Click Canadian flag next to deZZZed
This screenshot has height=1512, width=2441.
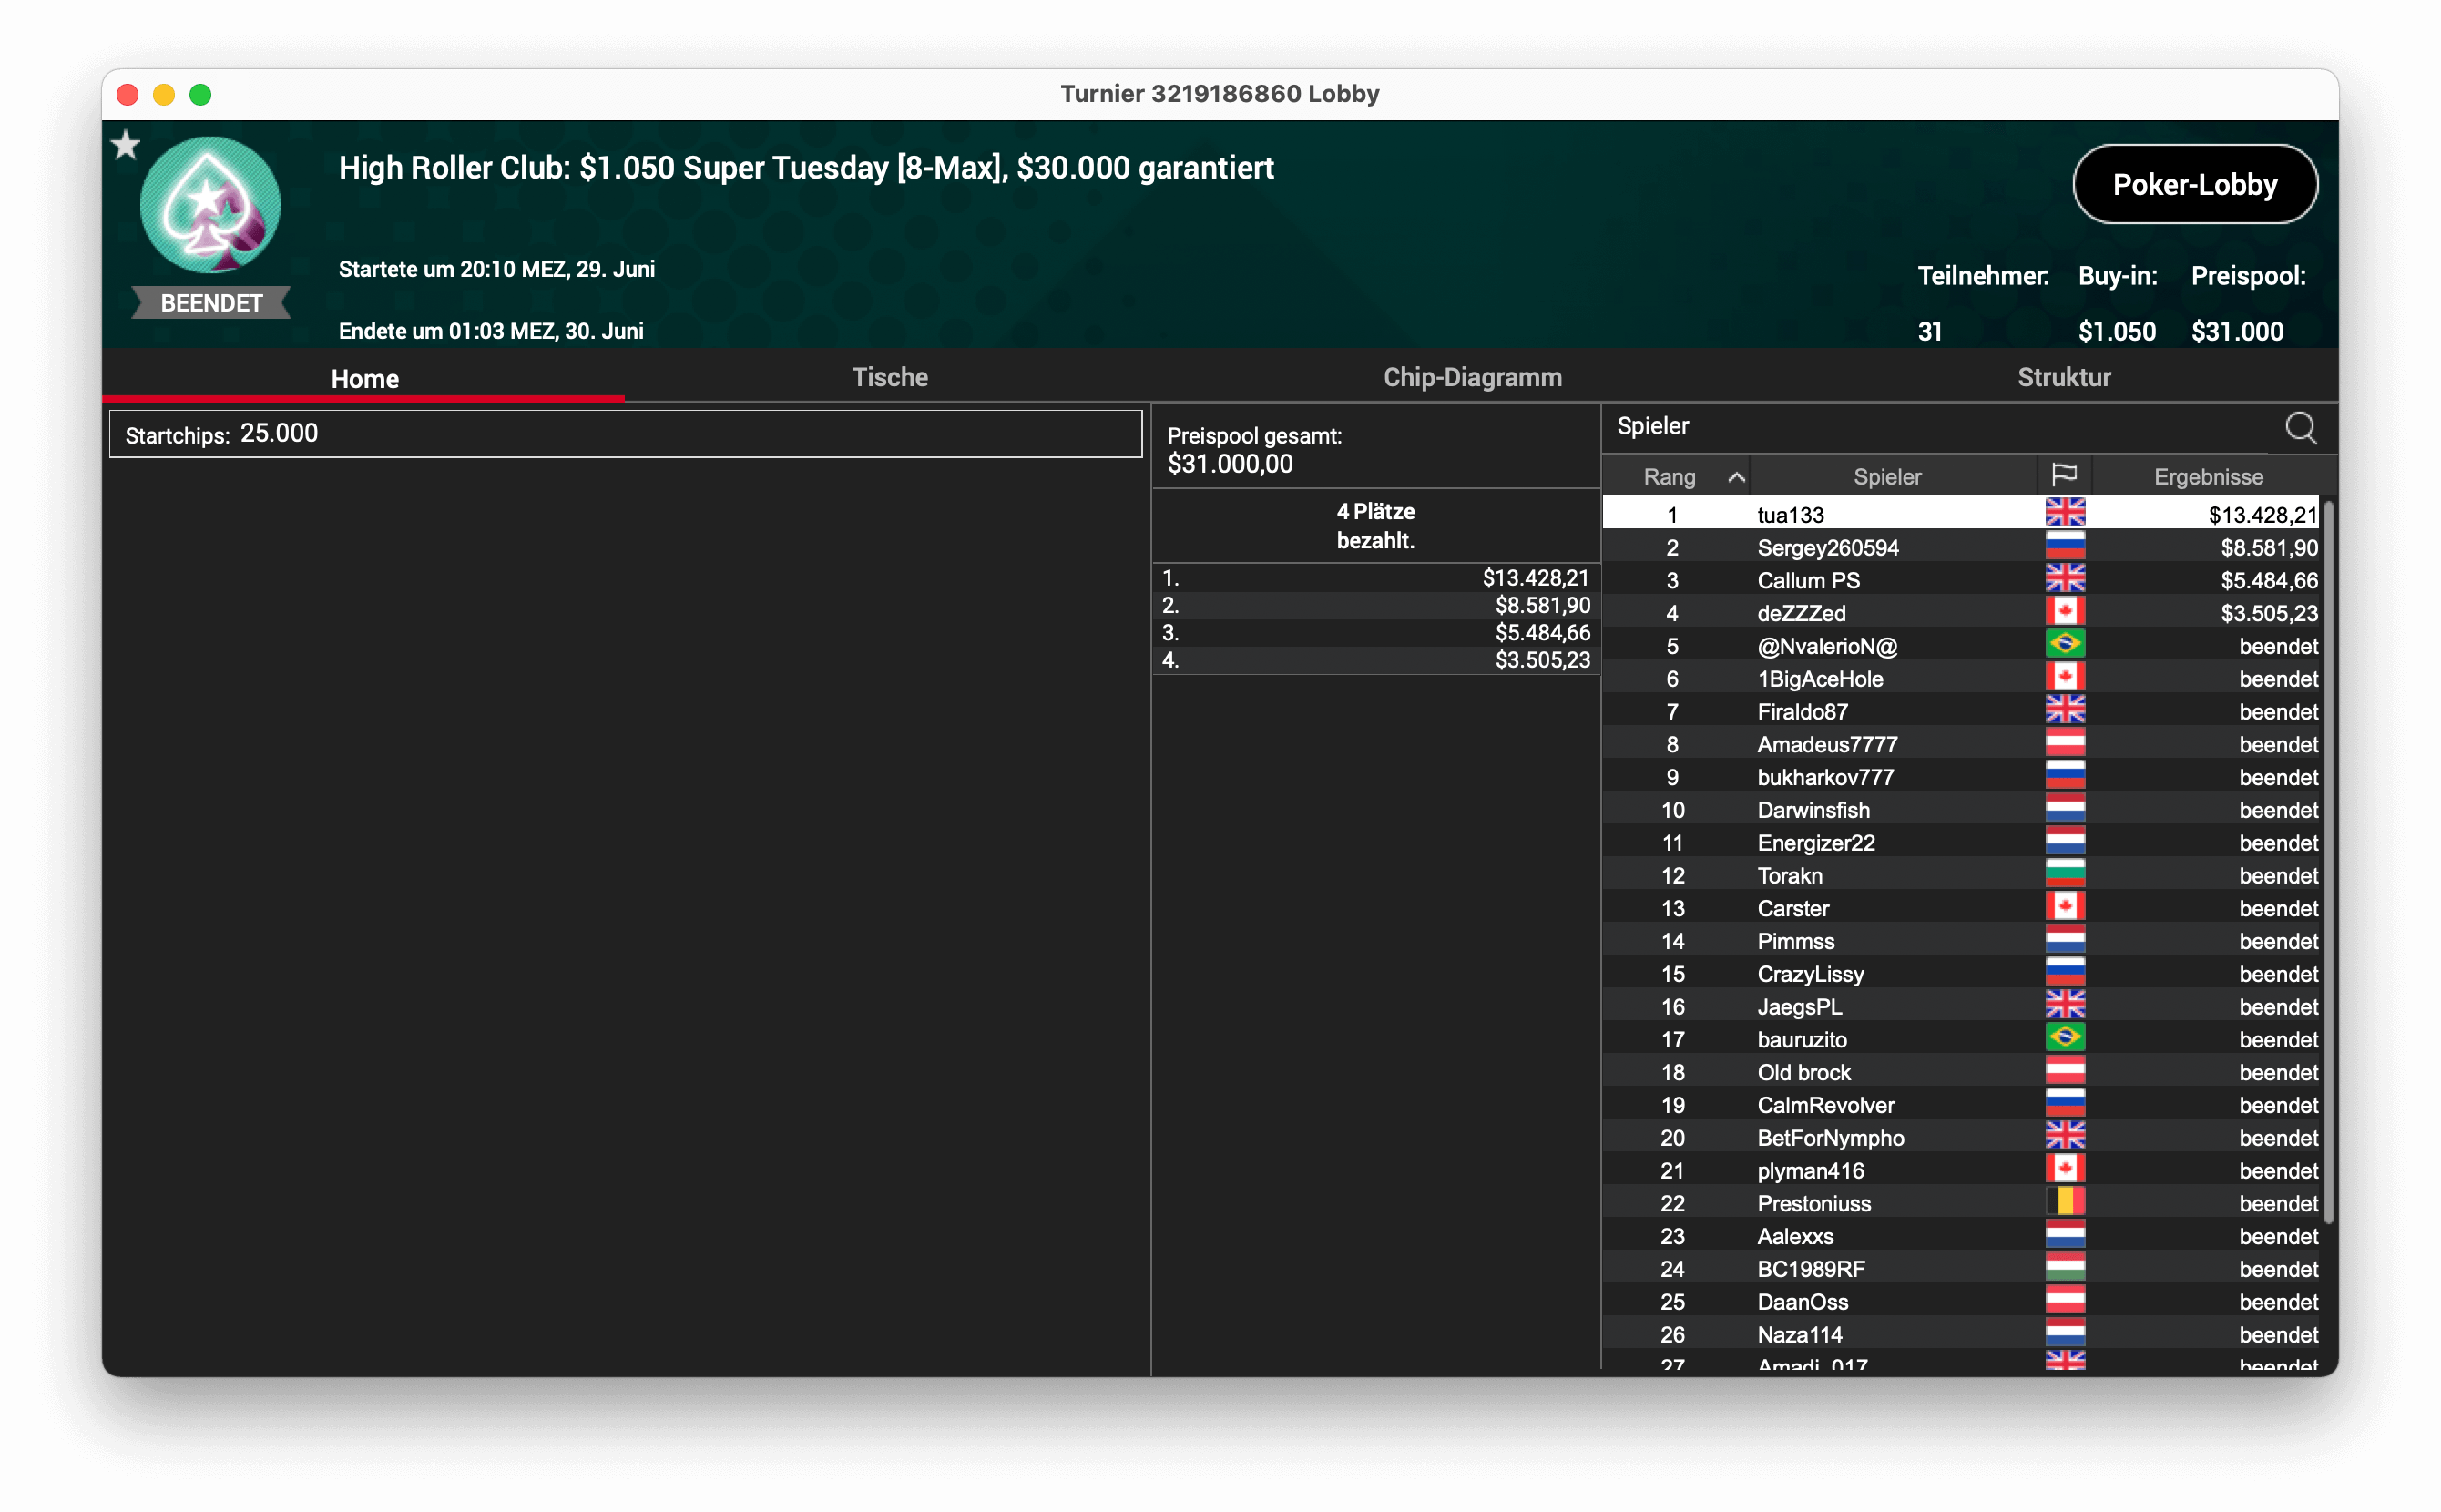[x=2064, y=612]
